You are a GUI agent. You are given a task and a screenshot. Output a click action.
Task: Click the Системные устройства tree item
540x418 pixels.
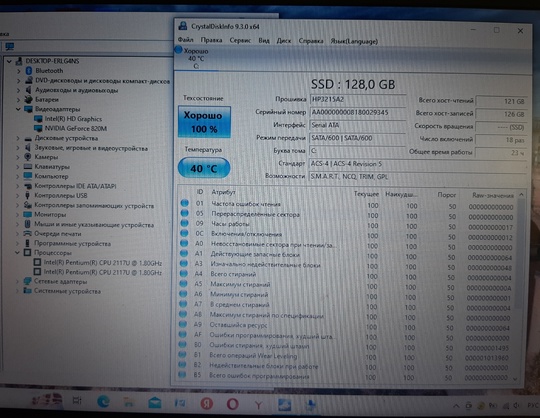click(x=67, y=291)
